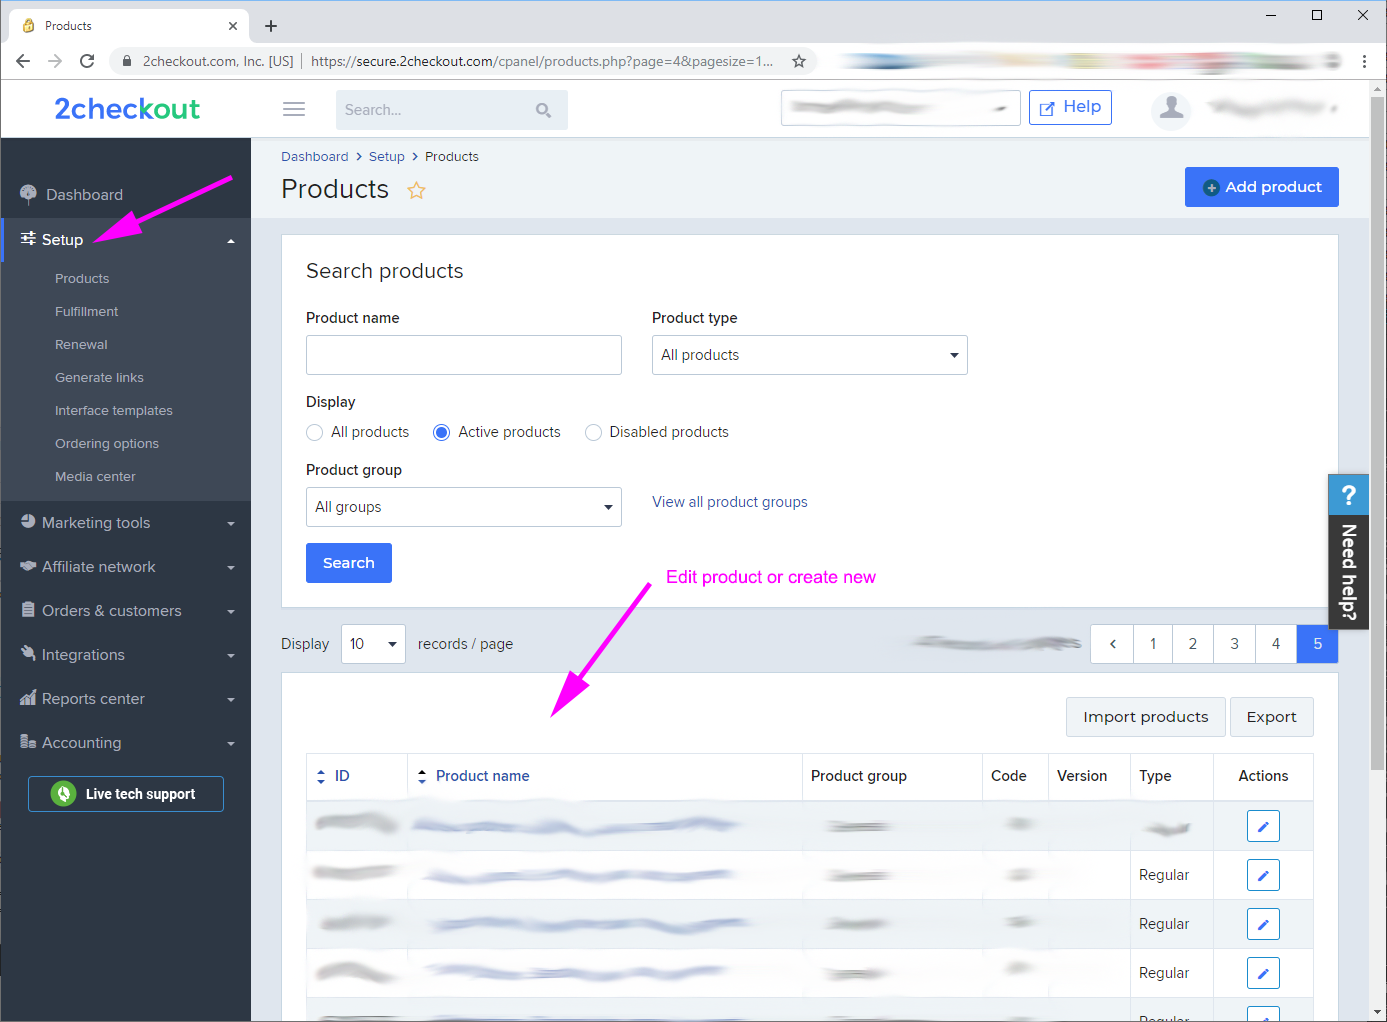Image resolution: width=1387 pixels, height=1022 pixels.
Task: Select Disabled products radio button
Action: pyautogui.click(x=593, y=432)
